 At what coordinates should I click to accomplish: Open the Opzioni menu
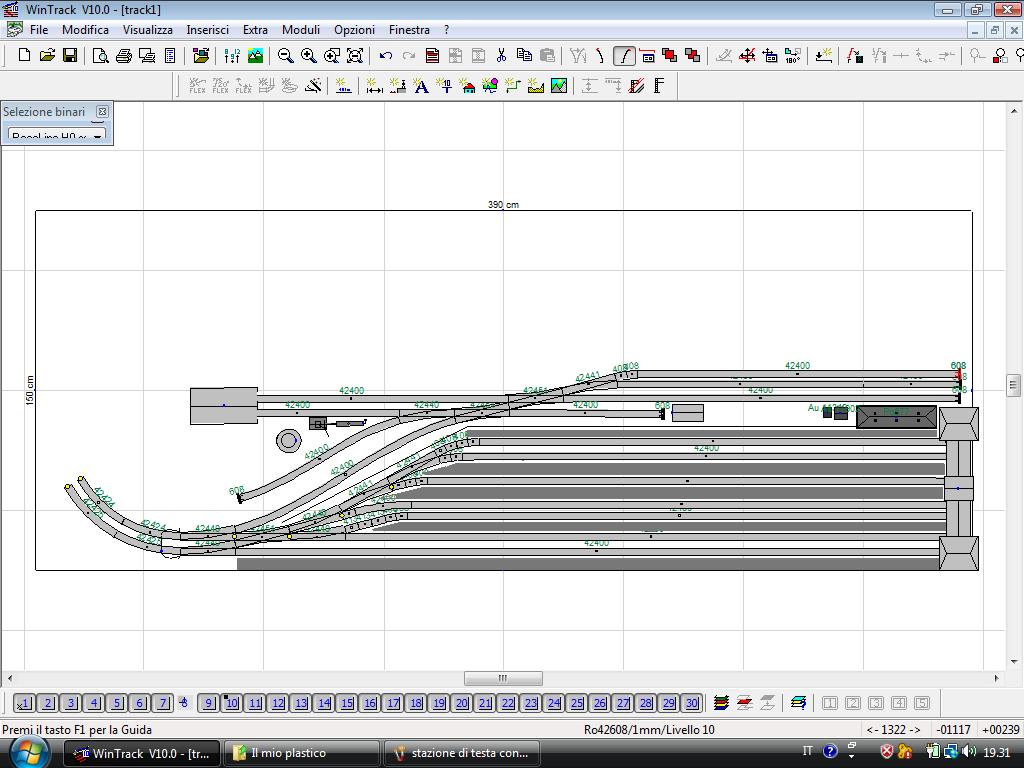click(355, 30)
